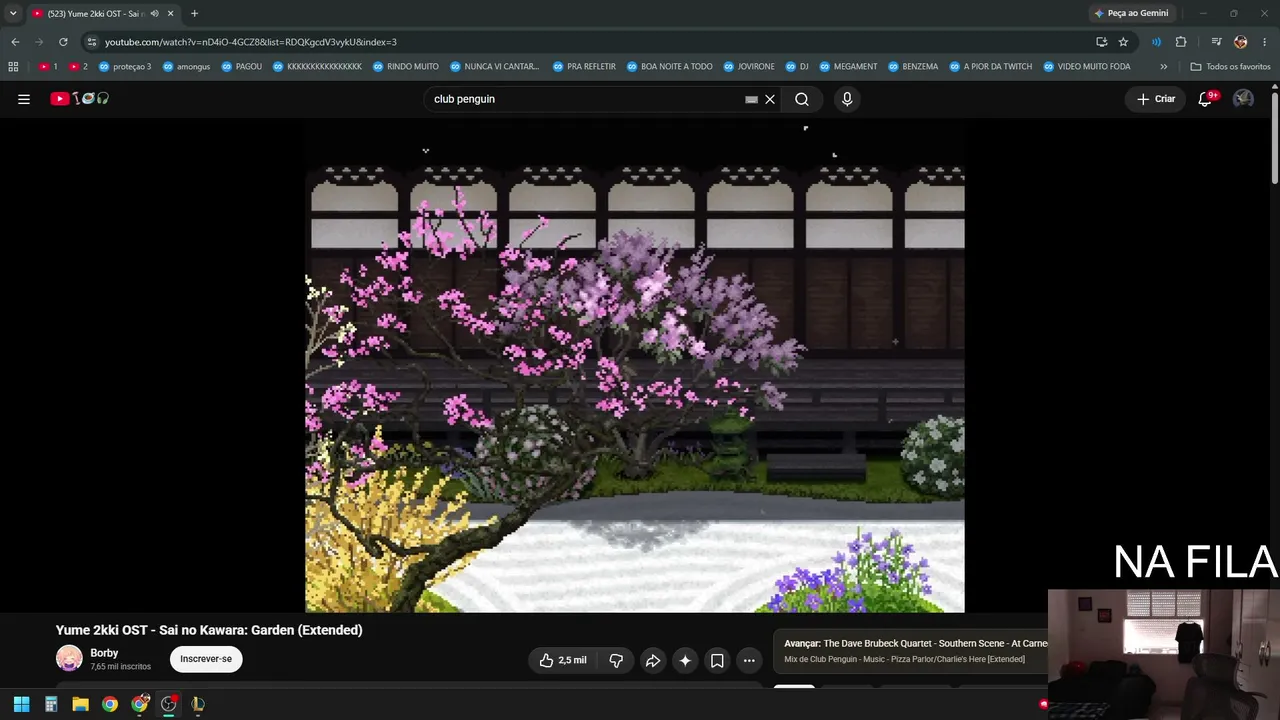Screen dimensions: 1280x720
Task: Open a new browser tab
Action: point(194,13)
